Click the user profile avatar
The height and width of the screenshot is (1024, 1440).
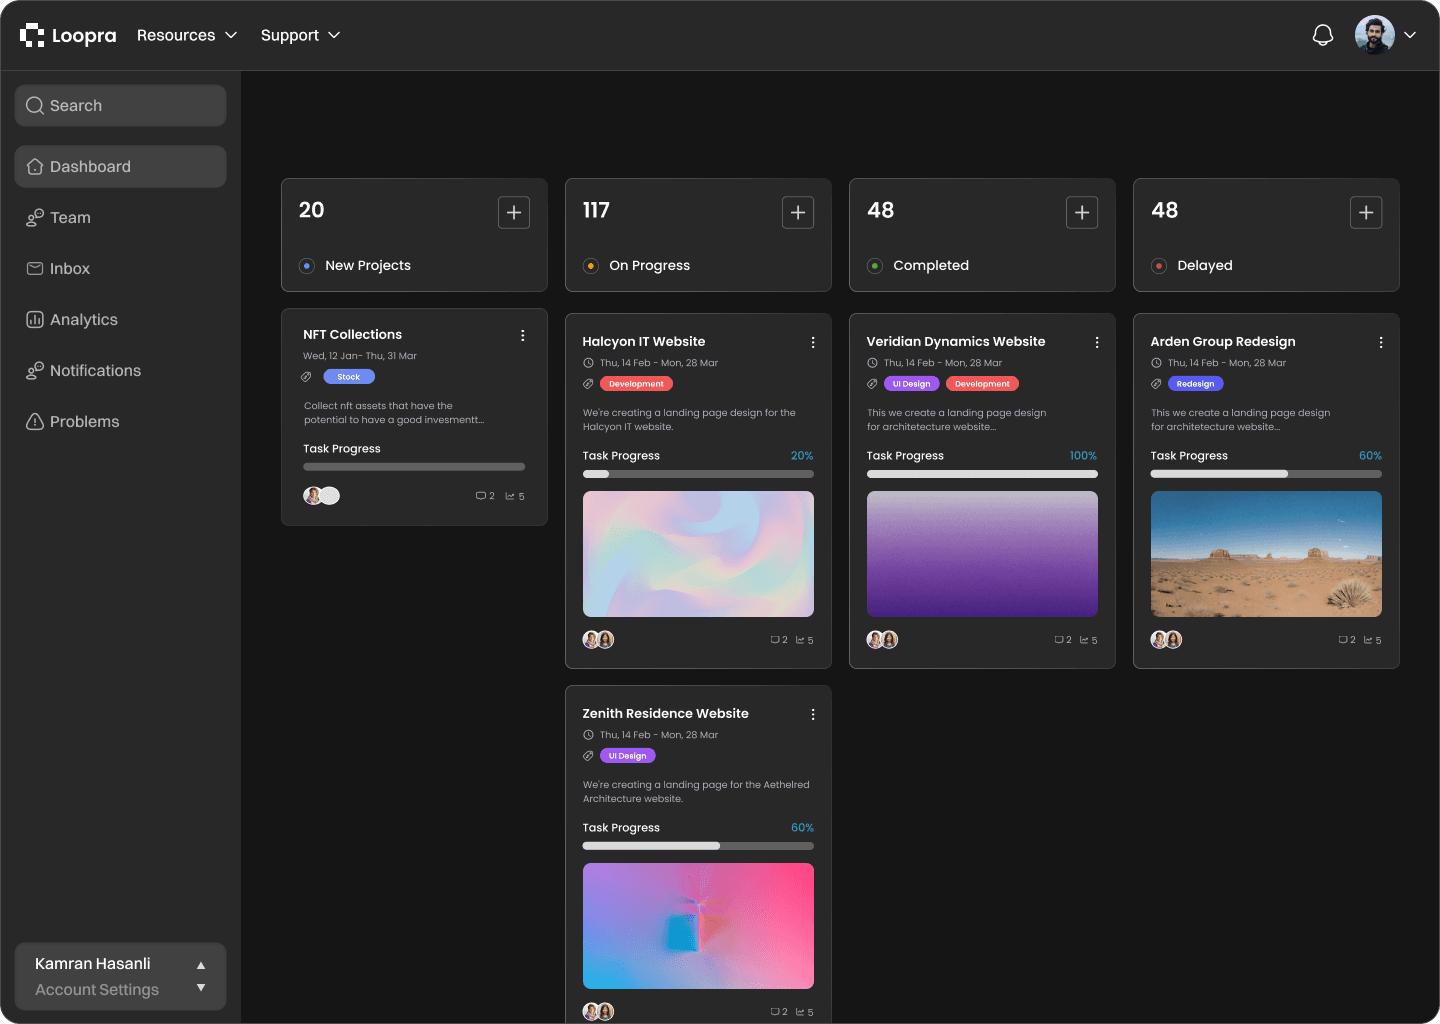pyautogui.click(x=1375, y=35)
